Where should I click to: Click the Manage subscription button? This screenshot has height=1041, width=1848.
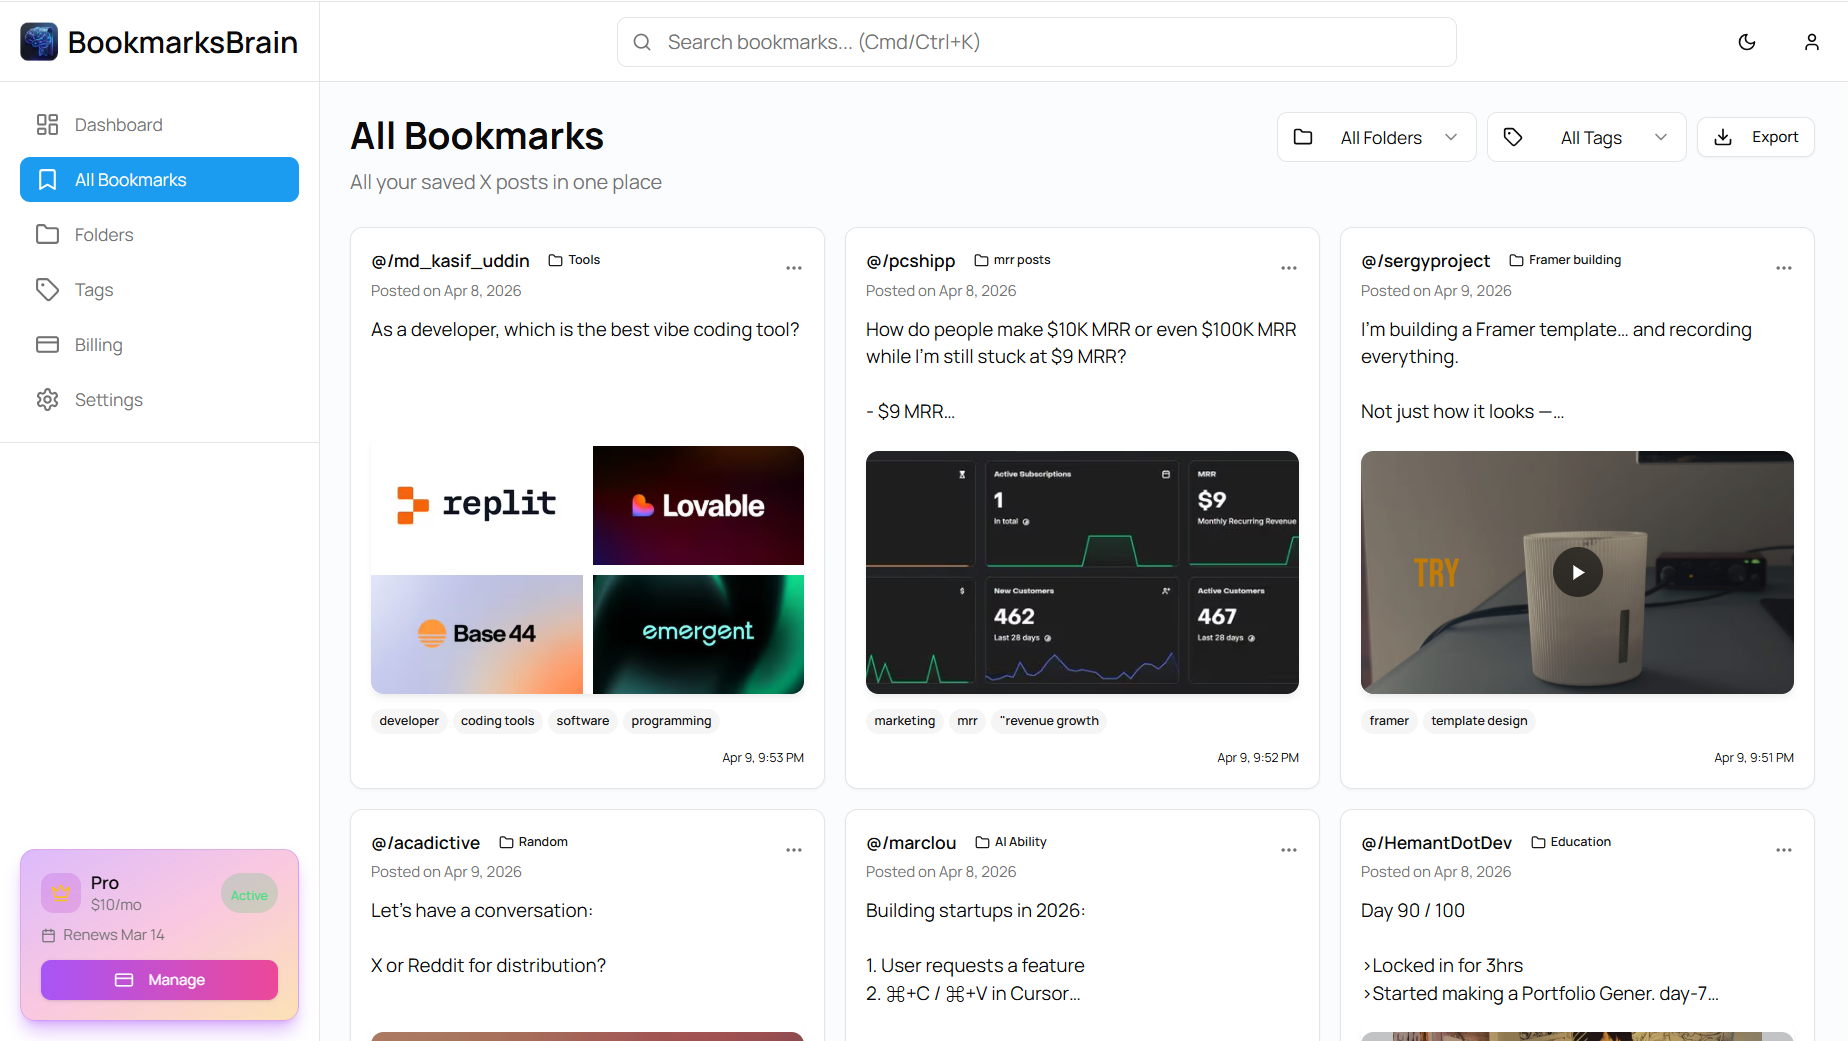(x=159, y=980)
